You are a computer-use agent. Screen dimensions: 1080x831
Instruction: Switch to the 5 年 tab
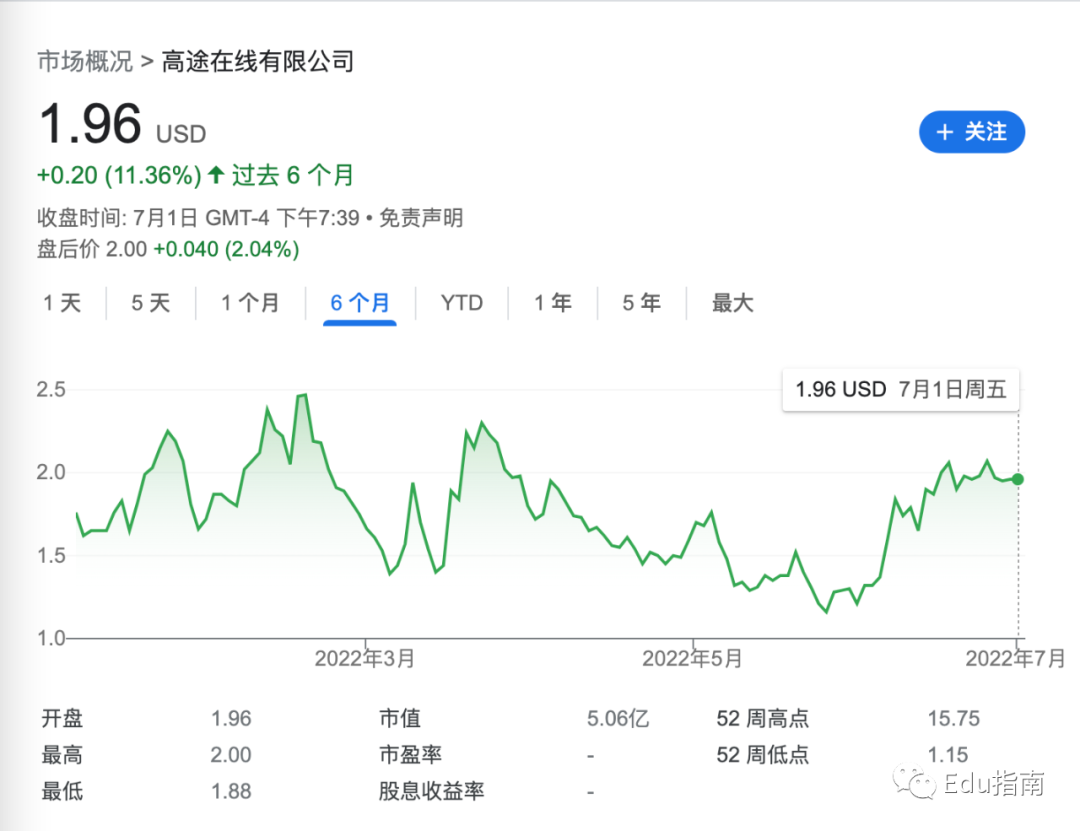click(641, 302)
